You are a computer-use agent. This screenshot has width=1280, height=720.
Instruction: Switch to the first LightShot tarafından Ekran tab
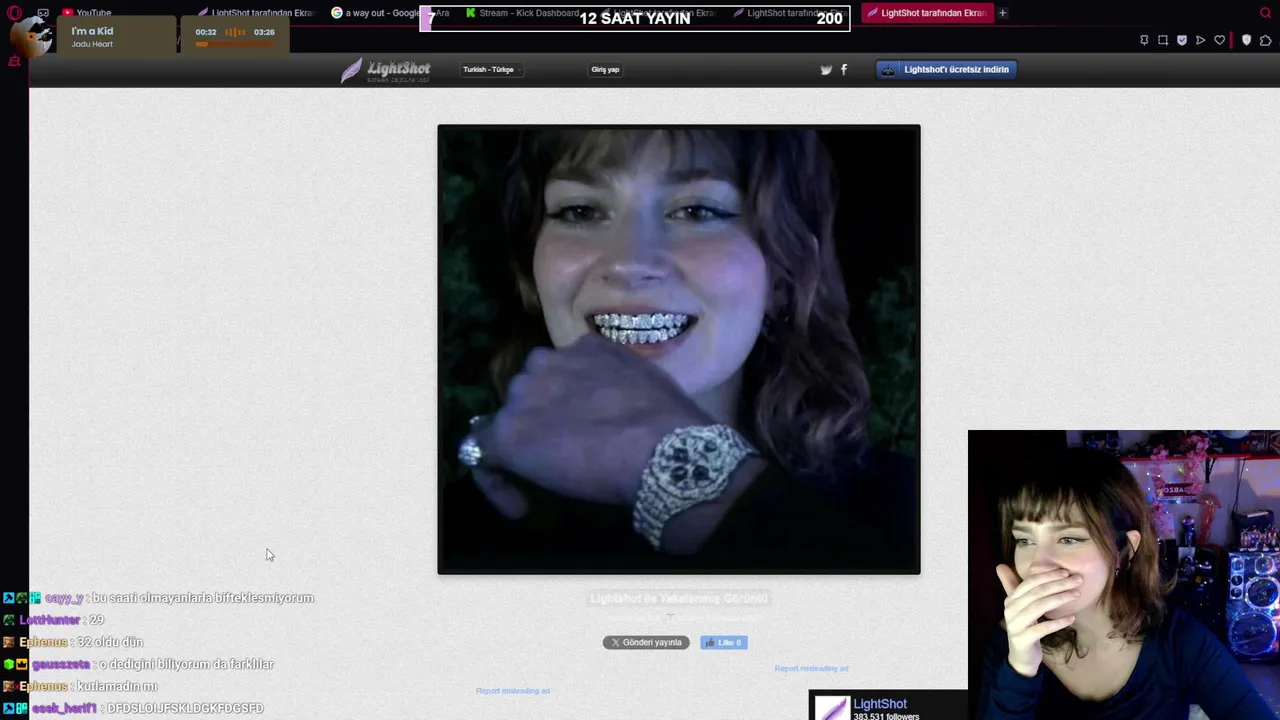(x=255, y=13)
